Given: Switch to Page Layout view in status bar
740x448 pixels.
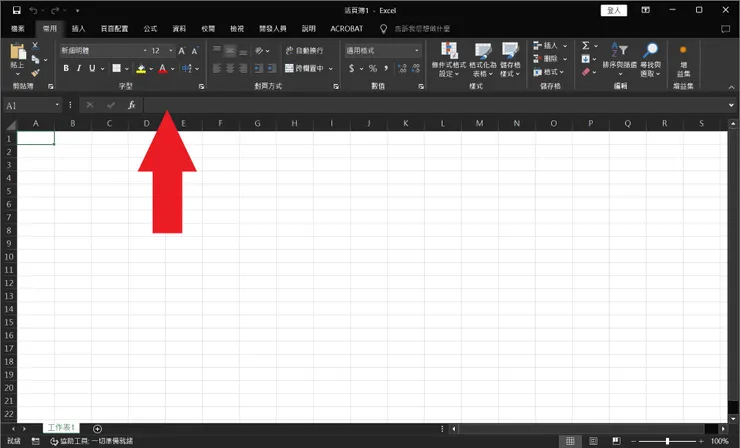Looking at the screenshot, I should pyautogui.click(x=593, y=441).
